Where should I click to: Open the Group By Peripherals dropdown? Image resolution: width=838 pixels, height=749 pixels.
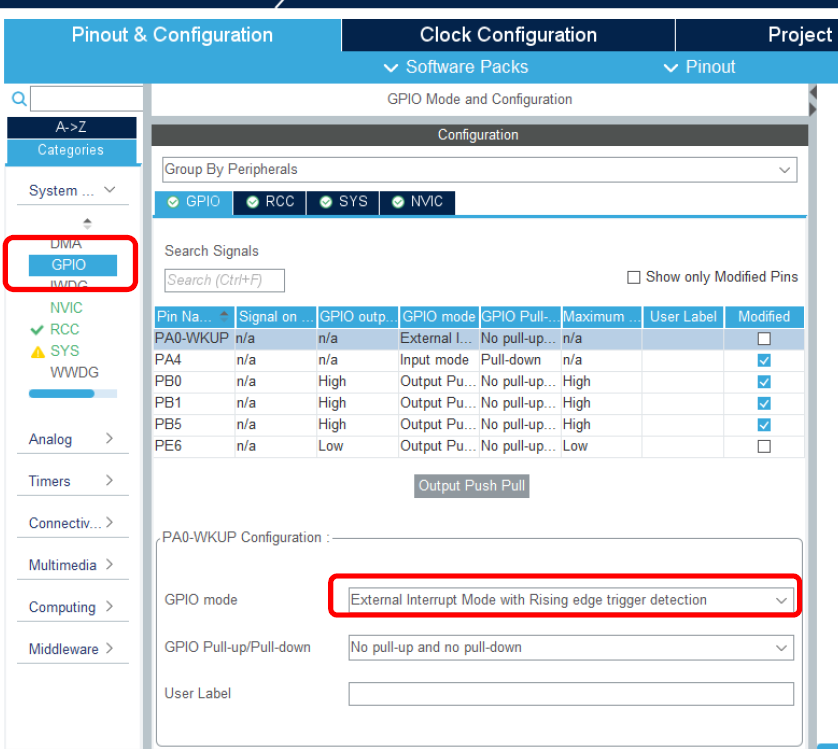click(480, 170)
